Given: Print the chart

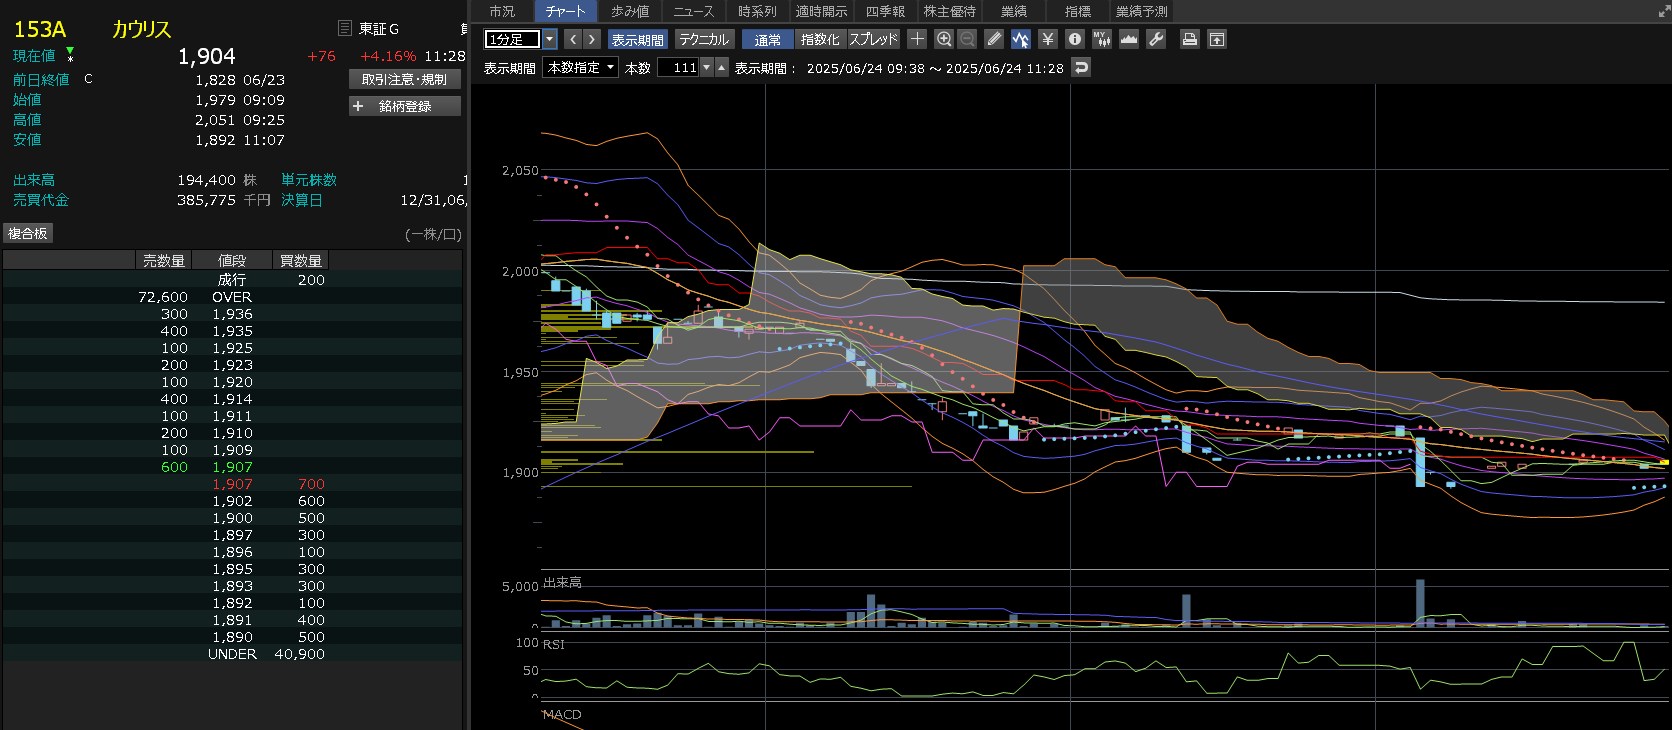Looking at the screenshot, I should [1190, 39].
